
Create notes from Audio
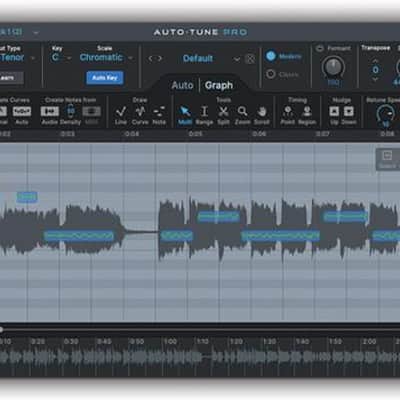pyautogui.click(x=50, y=111)
